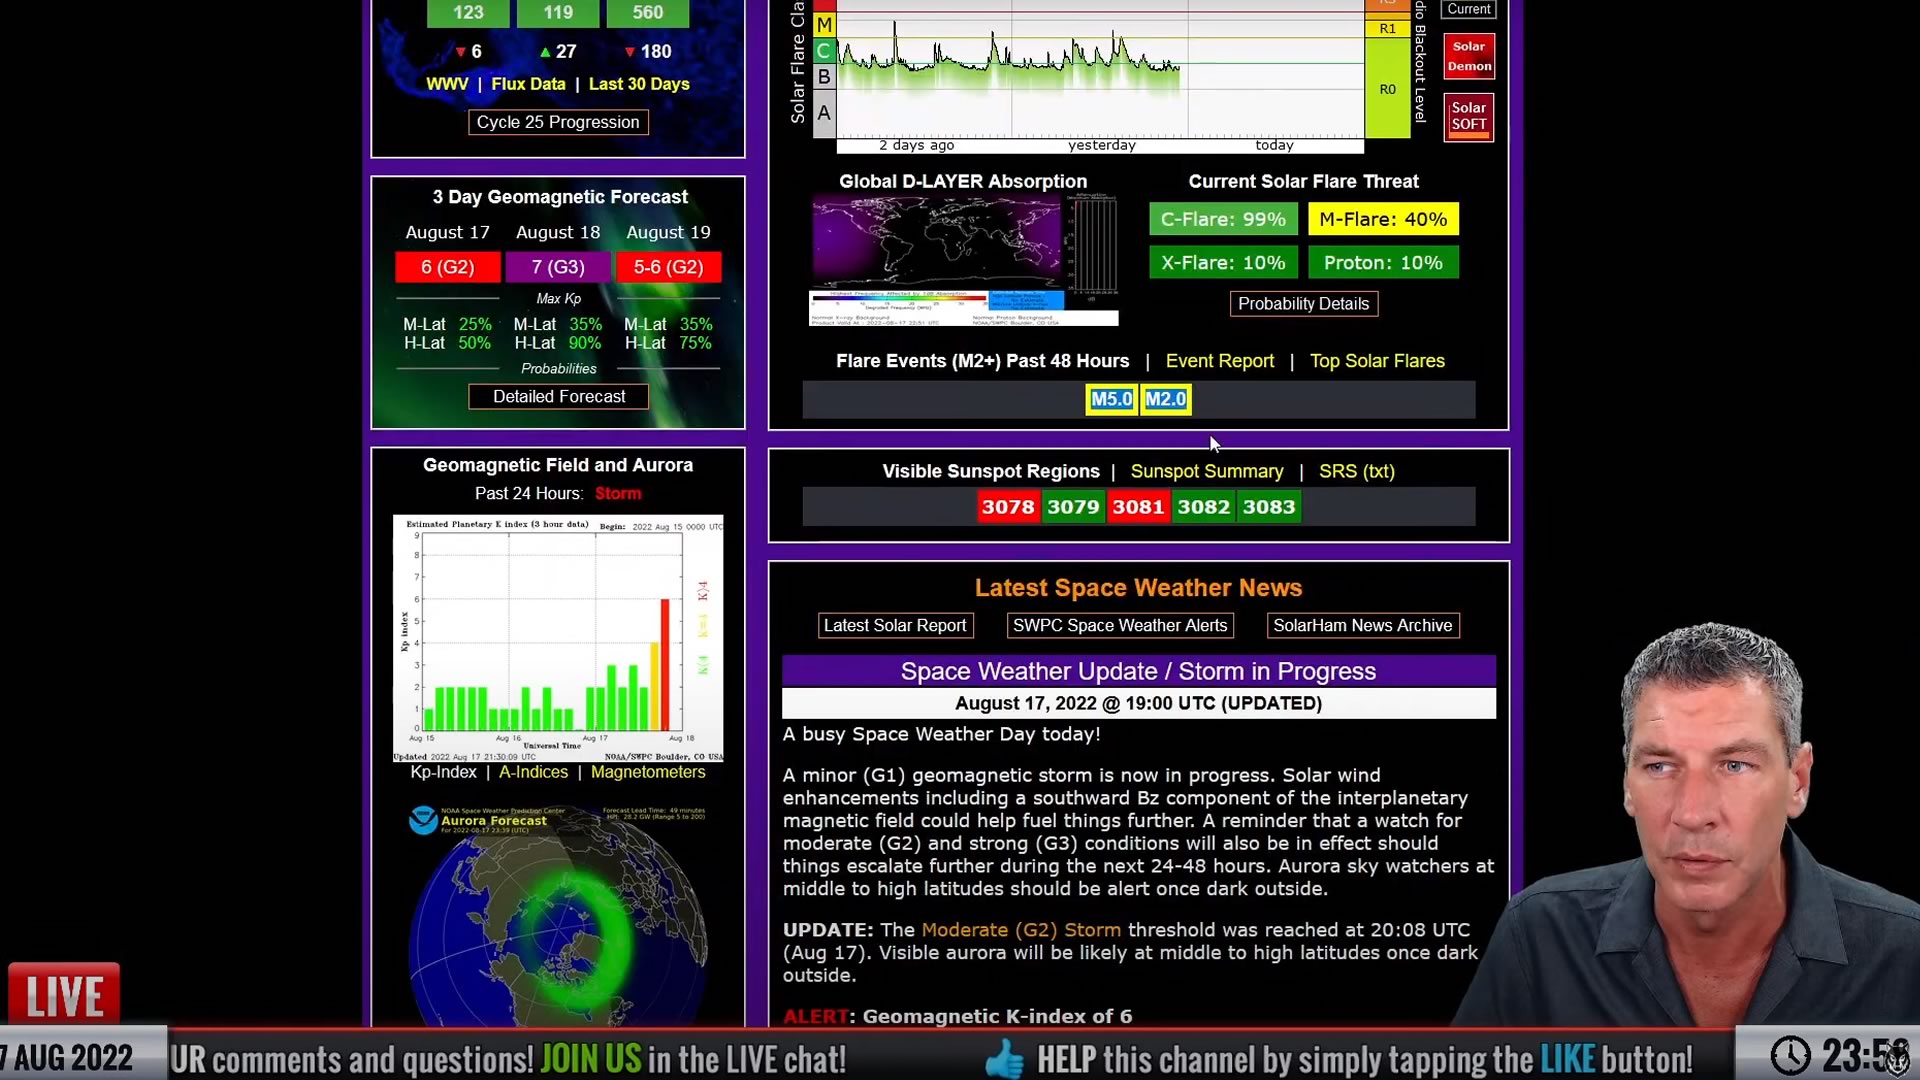Click the Flux Data link

[x=528, y=84]
